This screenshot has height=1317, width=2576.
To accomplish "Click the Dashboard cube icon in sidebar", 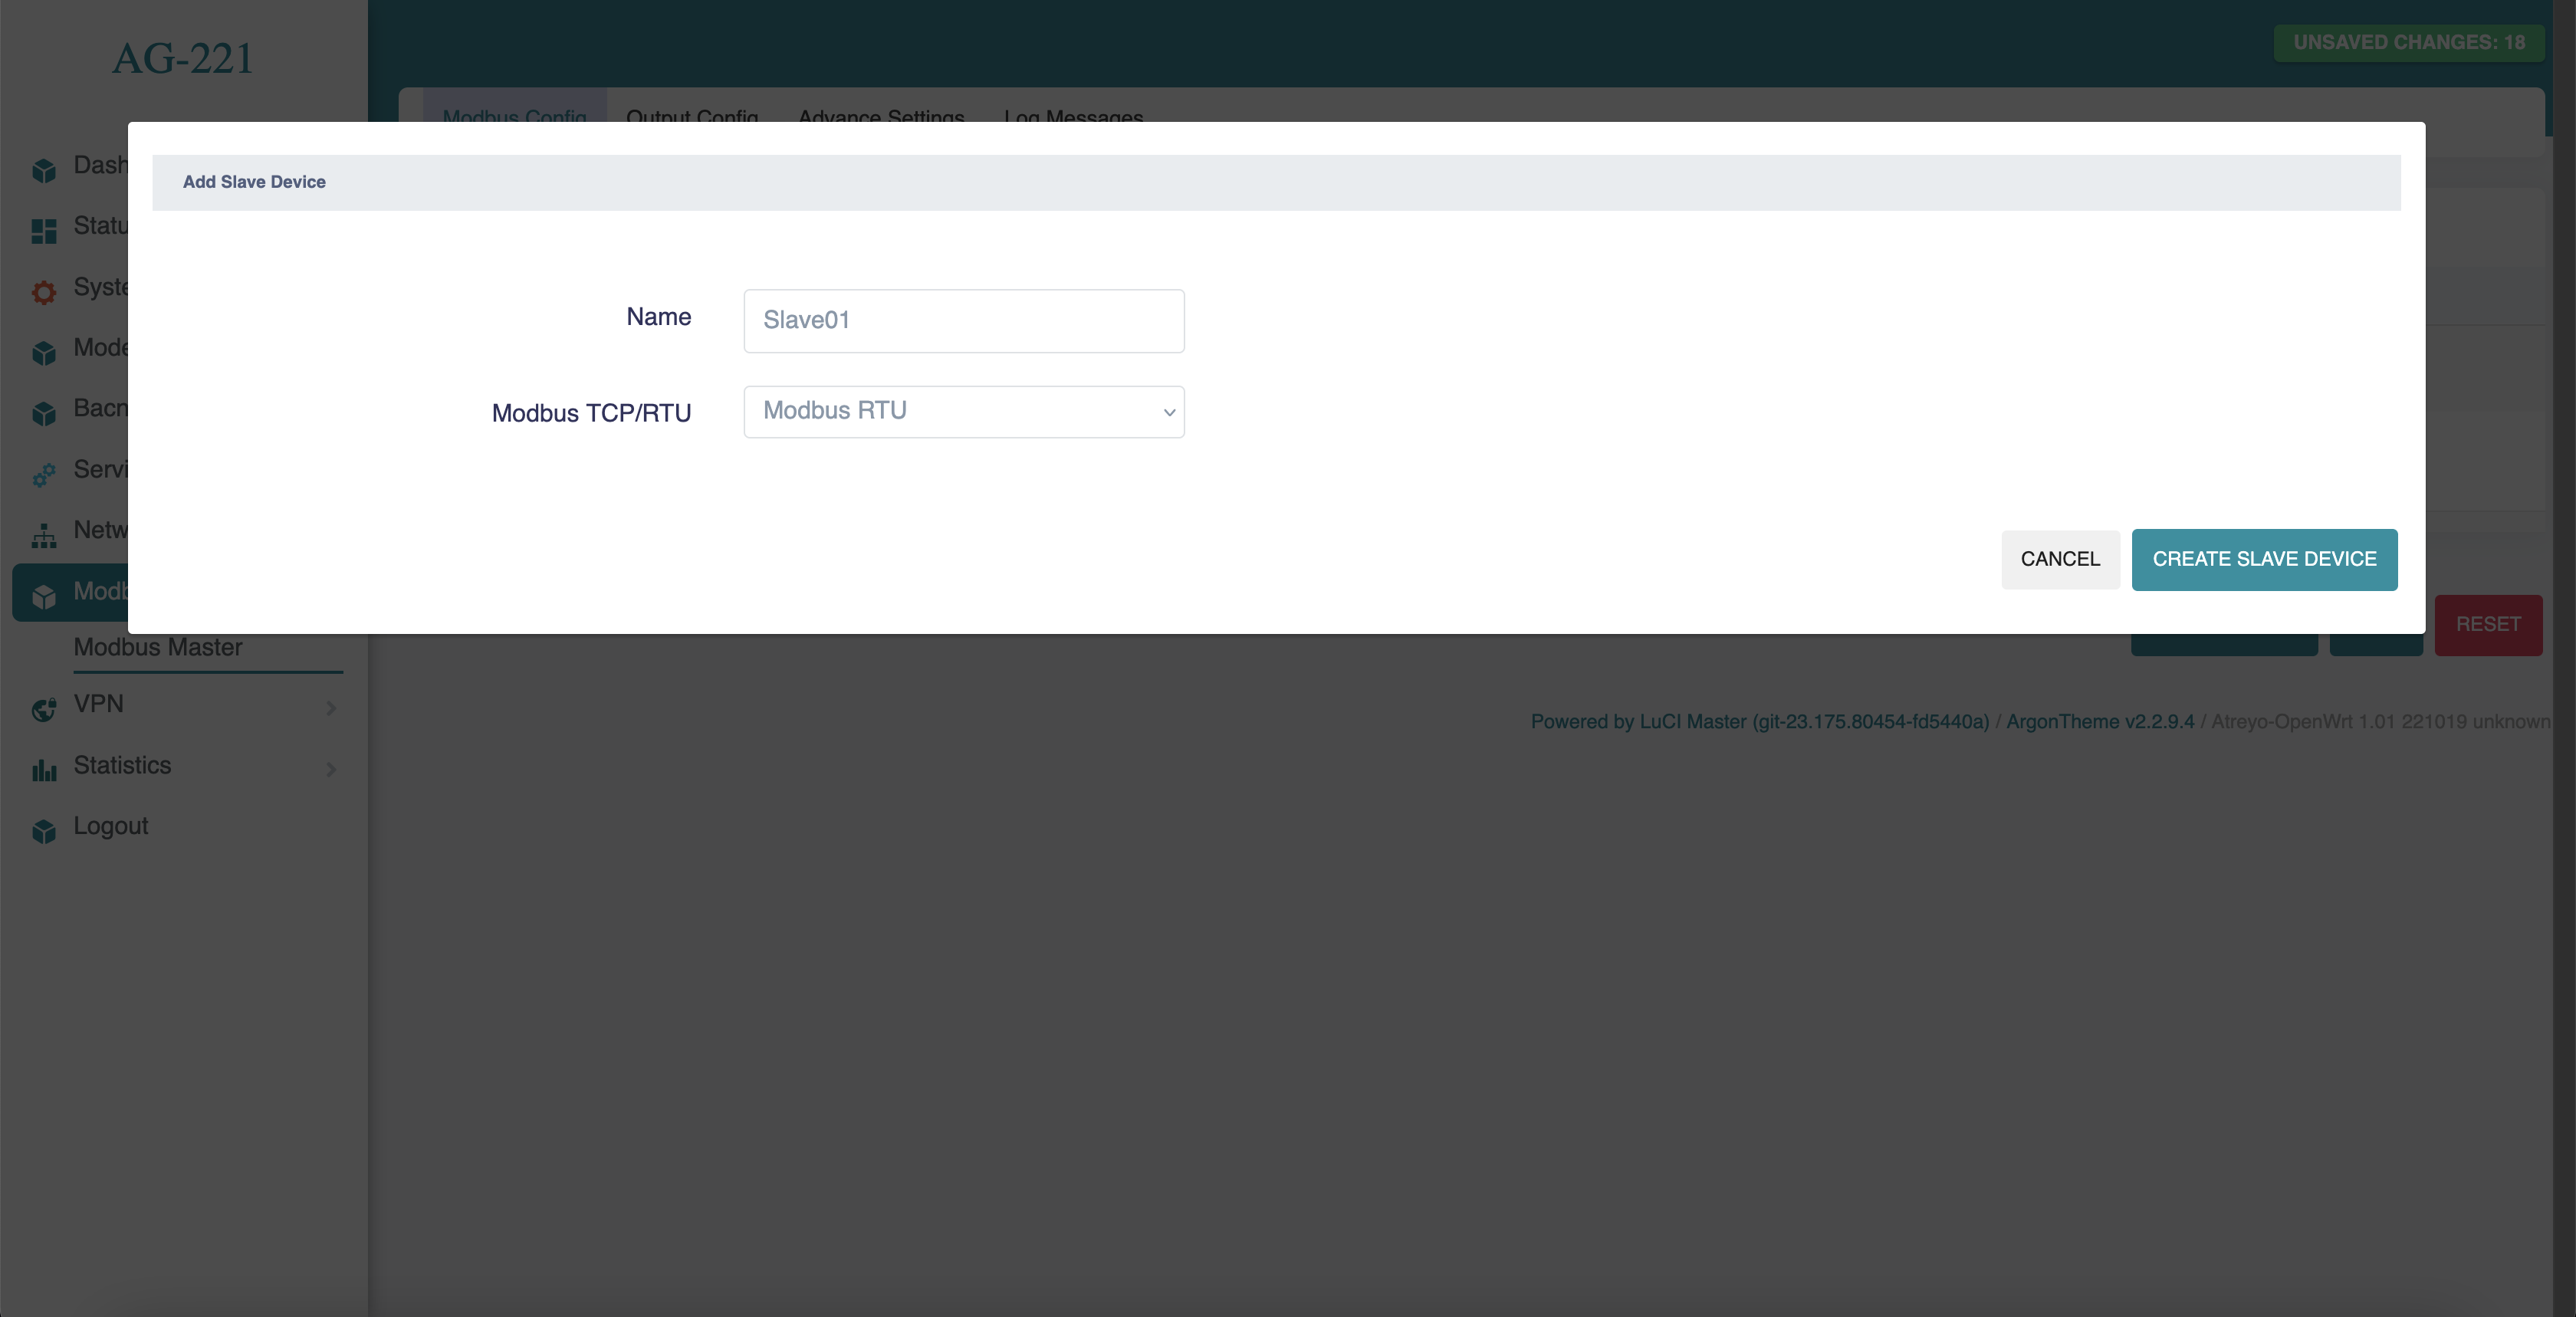I will (43, 170).
